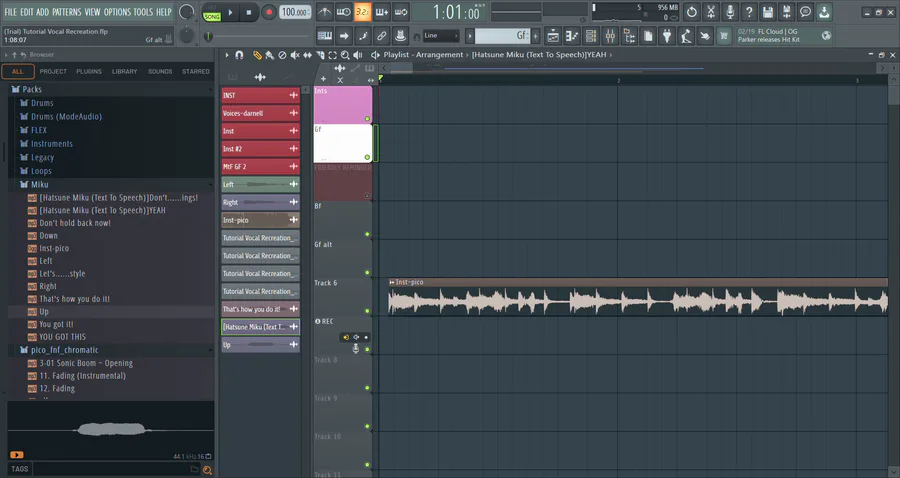Select the Draw pencil tool in Playlist
The height and width of the screenshot is (478, 900).
coord(257,55)
